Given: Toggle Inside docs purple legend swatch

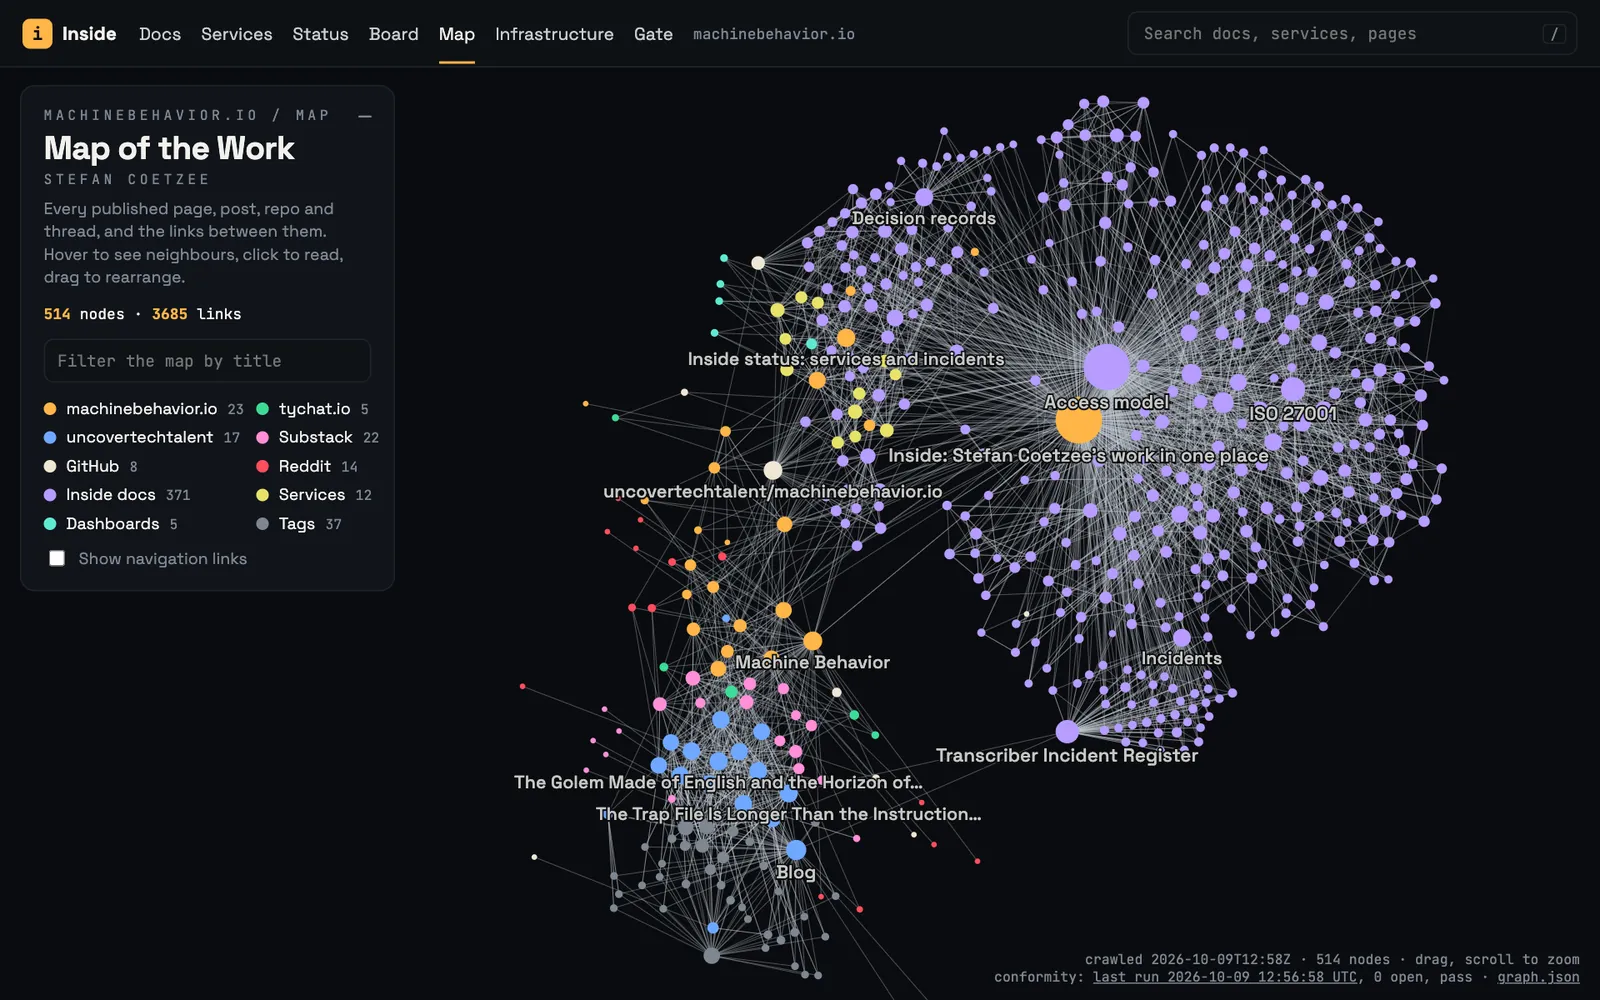Looking at the screenshot, I should 50,495.
